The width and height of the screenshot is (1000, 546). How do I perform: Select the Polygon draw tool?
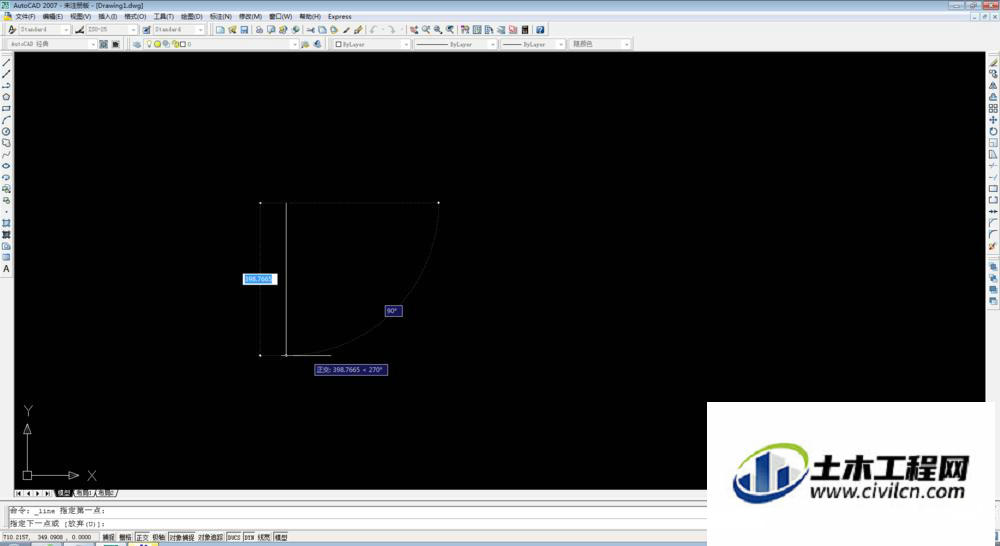tap(6, 97)
